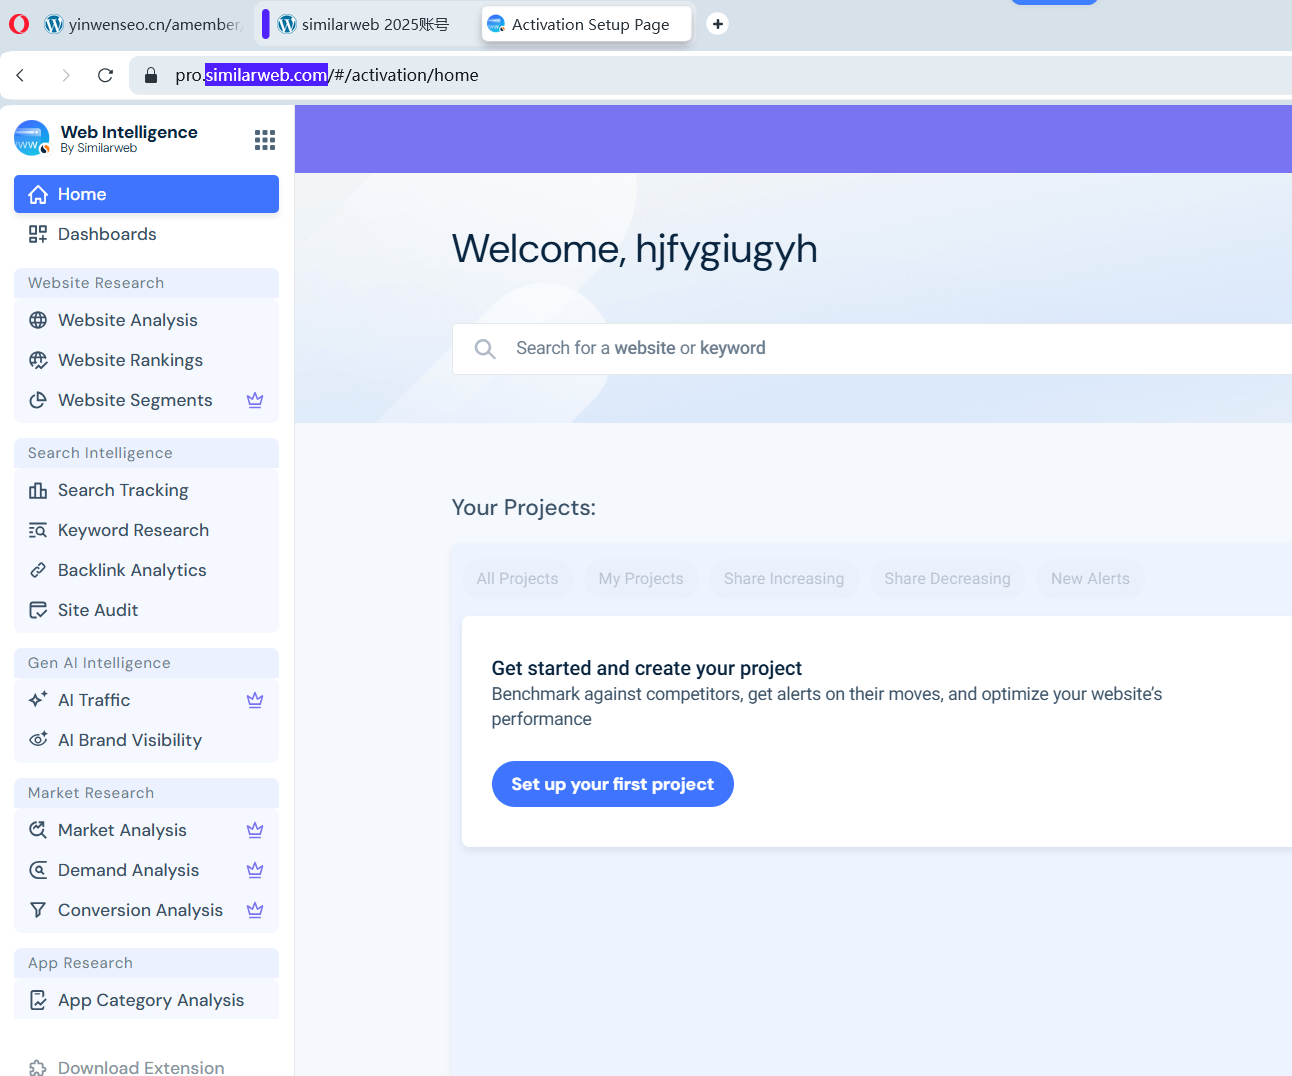Switch to the My Projects filter
This screenshot has width=1292, height=1076.
point(641,578)
